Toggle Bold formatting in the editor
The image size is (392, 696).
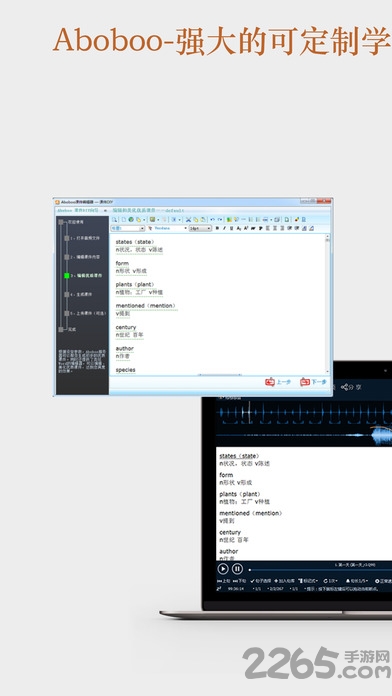tap(217, 228)
